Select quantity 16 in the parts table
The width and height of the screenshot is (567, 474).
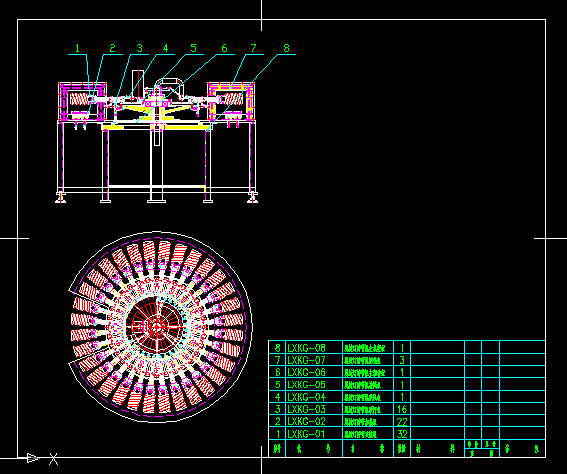tap(402, 409)
